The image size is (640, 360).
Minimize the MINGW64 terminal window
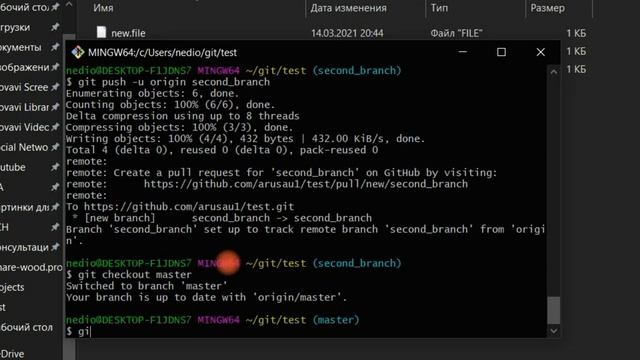point(462,52)
